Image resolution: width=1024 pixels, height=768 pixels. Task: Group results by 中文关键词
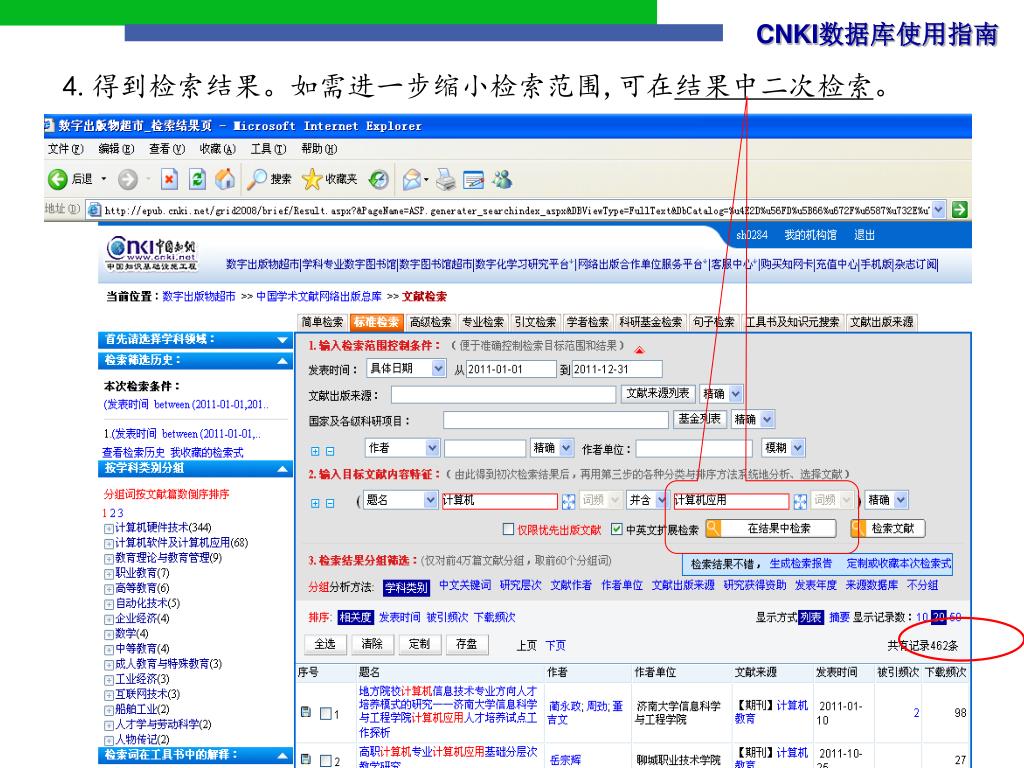(465, 585)
